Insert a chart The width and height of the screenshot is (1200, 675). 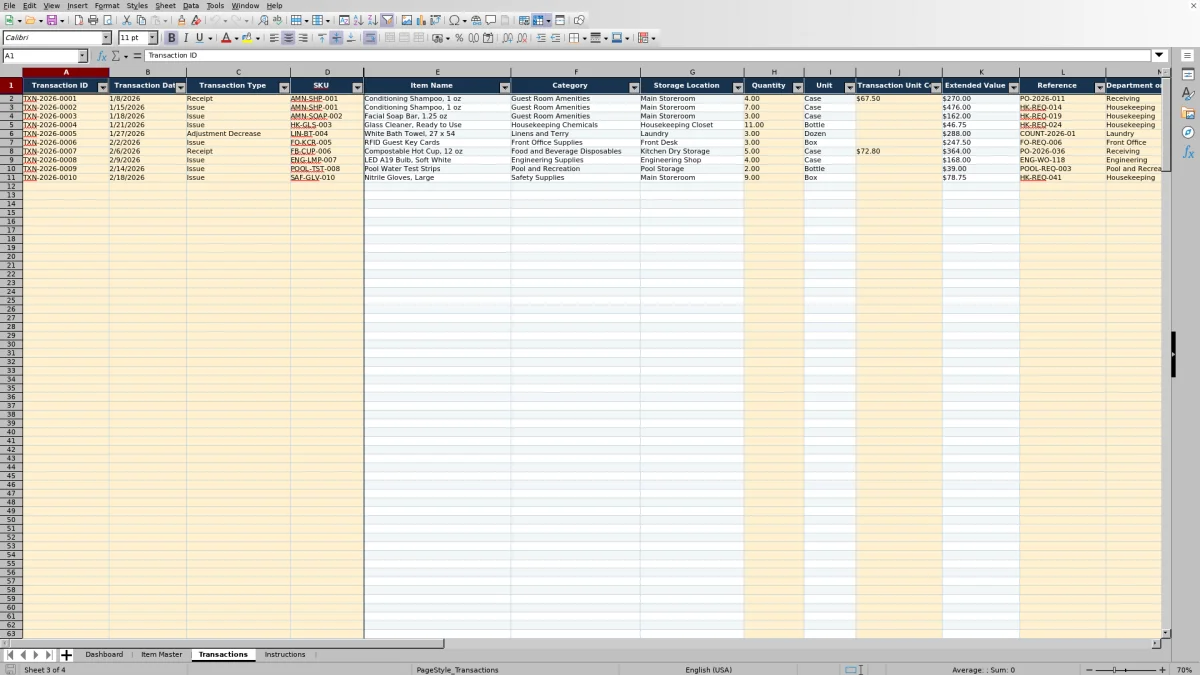tap(421, 20)
